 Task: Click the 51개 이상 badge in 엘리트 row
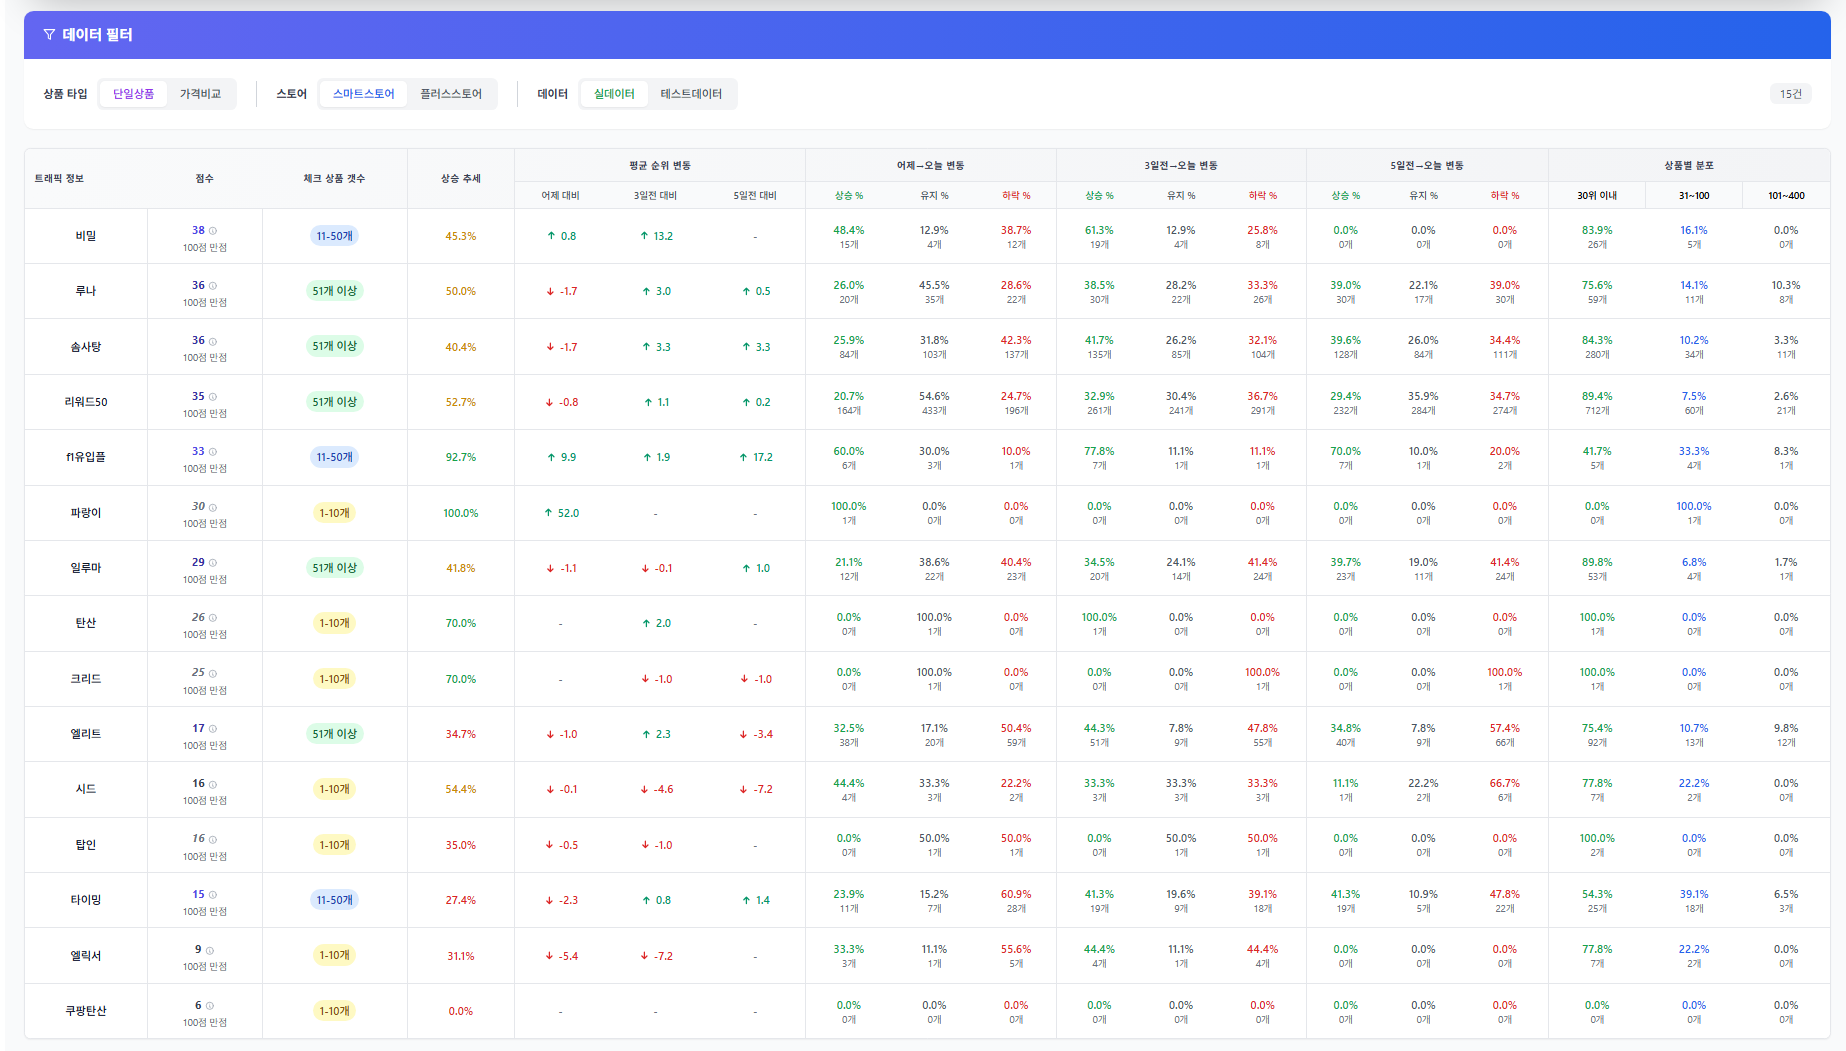pos(334,734)
